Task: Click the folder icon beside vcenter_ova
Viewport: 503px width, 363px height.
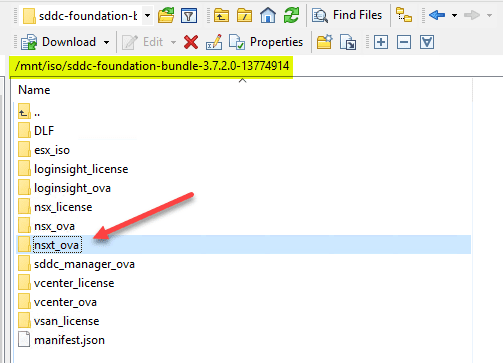Action: 24,302
